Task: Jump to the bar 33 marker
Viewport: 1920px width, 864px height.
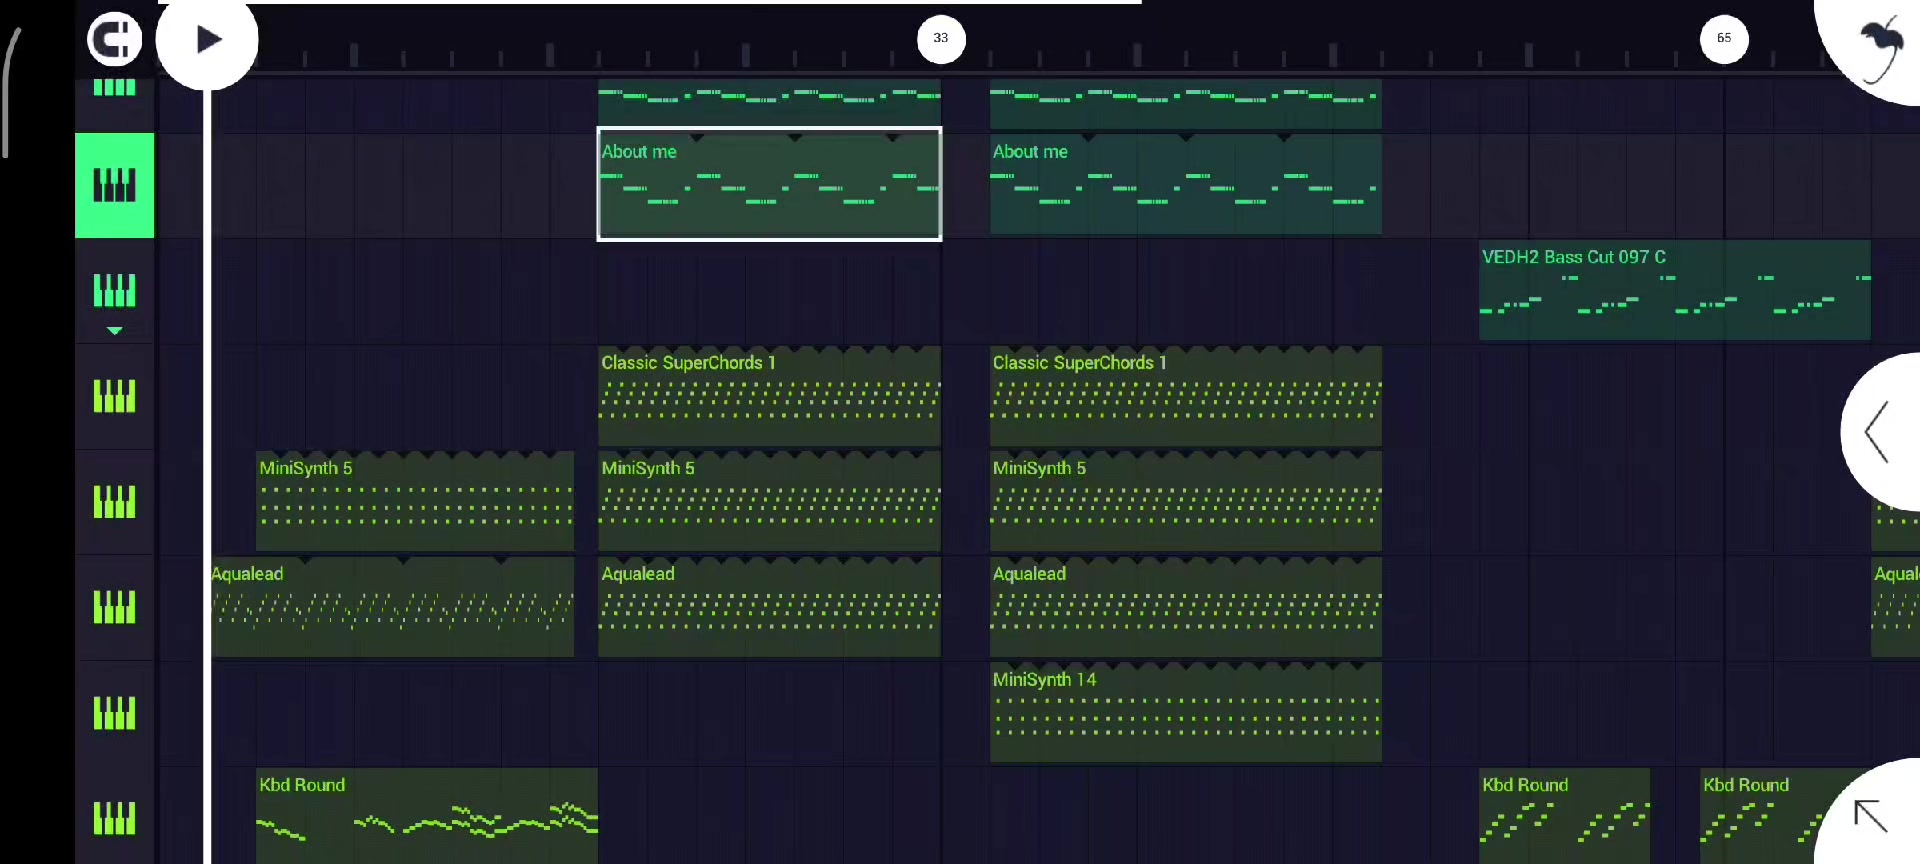Action: pyautogui.click(x=941, y=39)
